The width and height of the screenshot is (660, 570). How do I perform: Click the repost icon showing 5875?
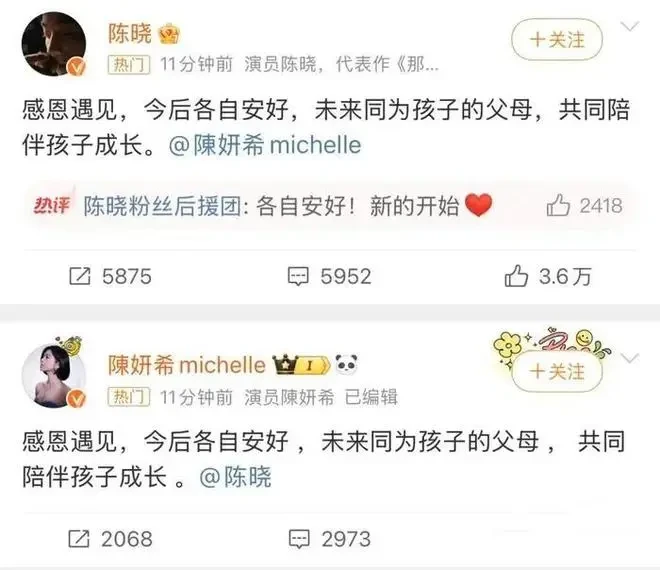point(80,276)
